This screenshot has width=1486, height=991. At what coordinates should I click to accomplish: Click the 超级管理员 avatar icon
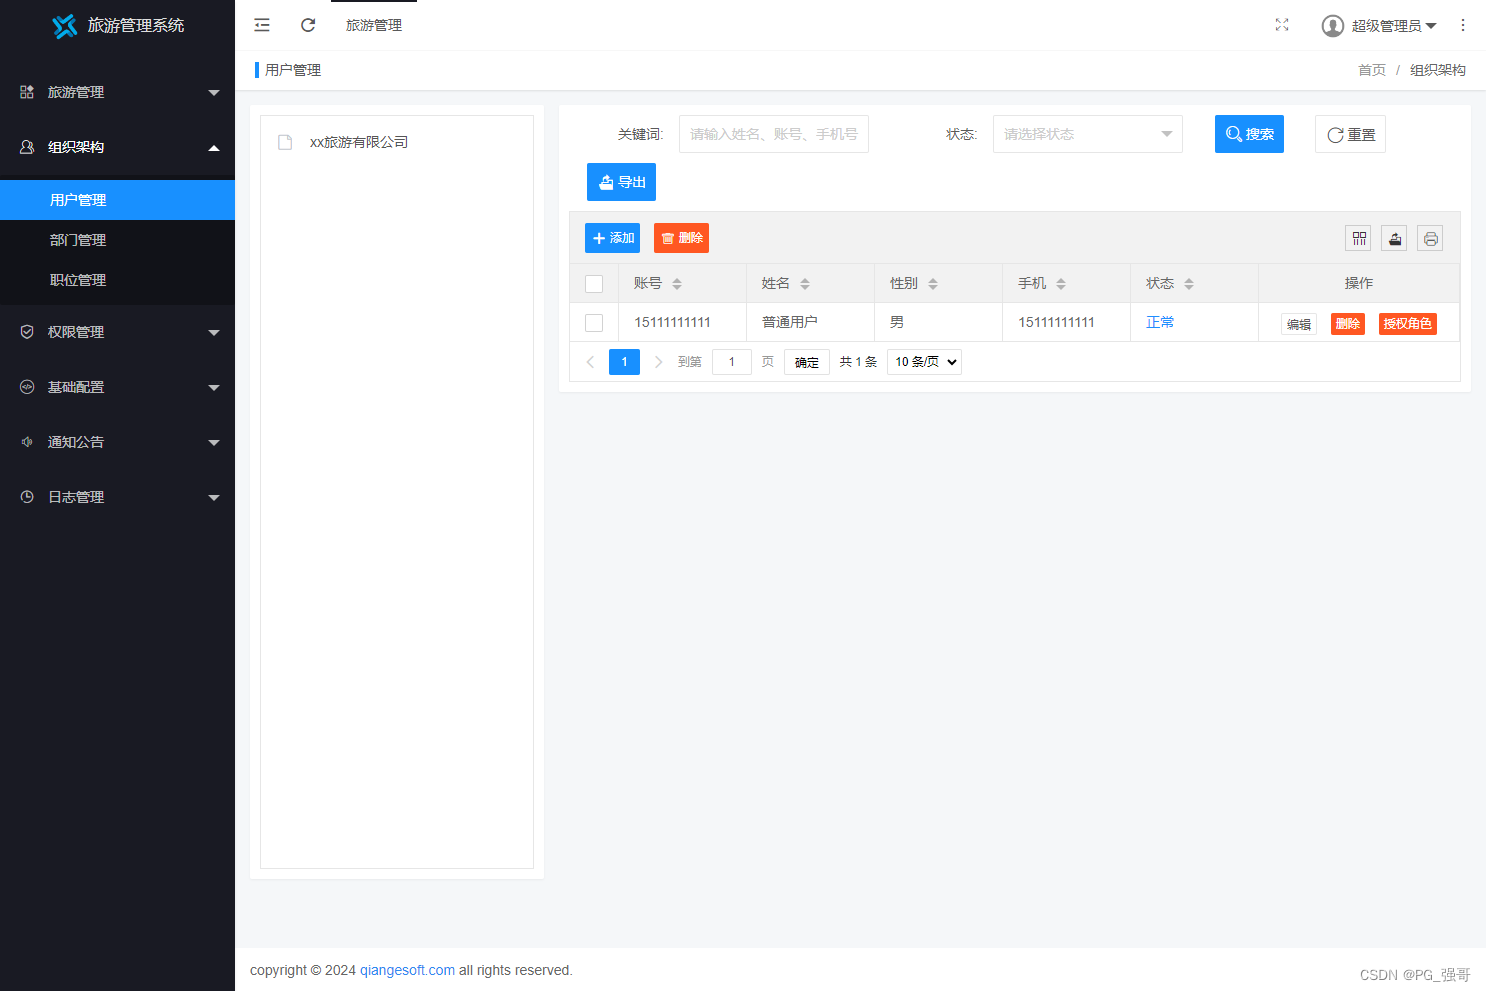tap(1332, 26)
